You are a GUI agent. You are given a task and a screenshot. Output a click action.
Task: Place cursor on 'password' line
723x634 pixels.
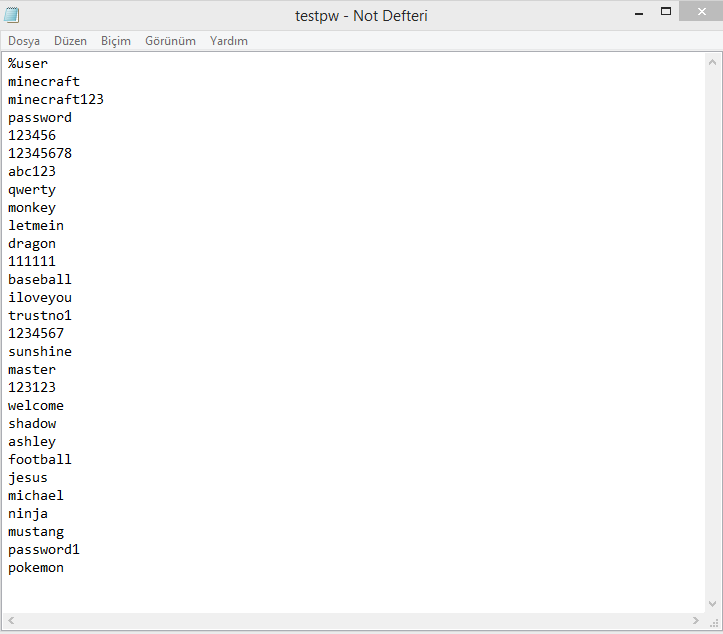40,118
